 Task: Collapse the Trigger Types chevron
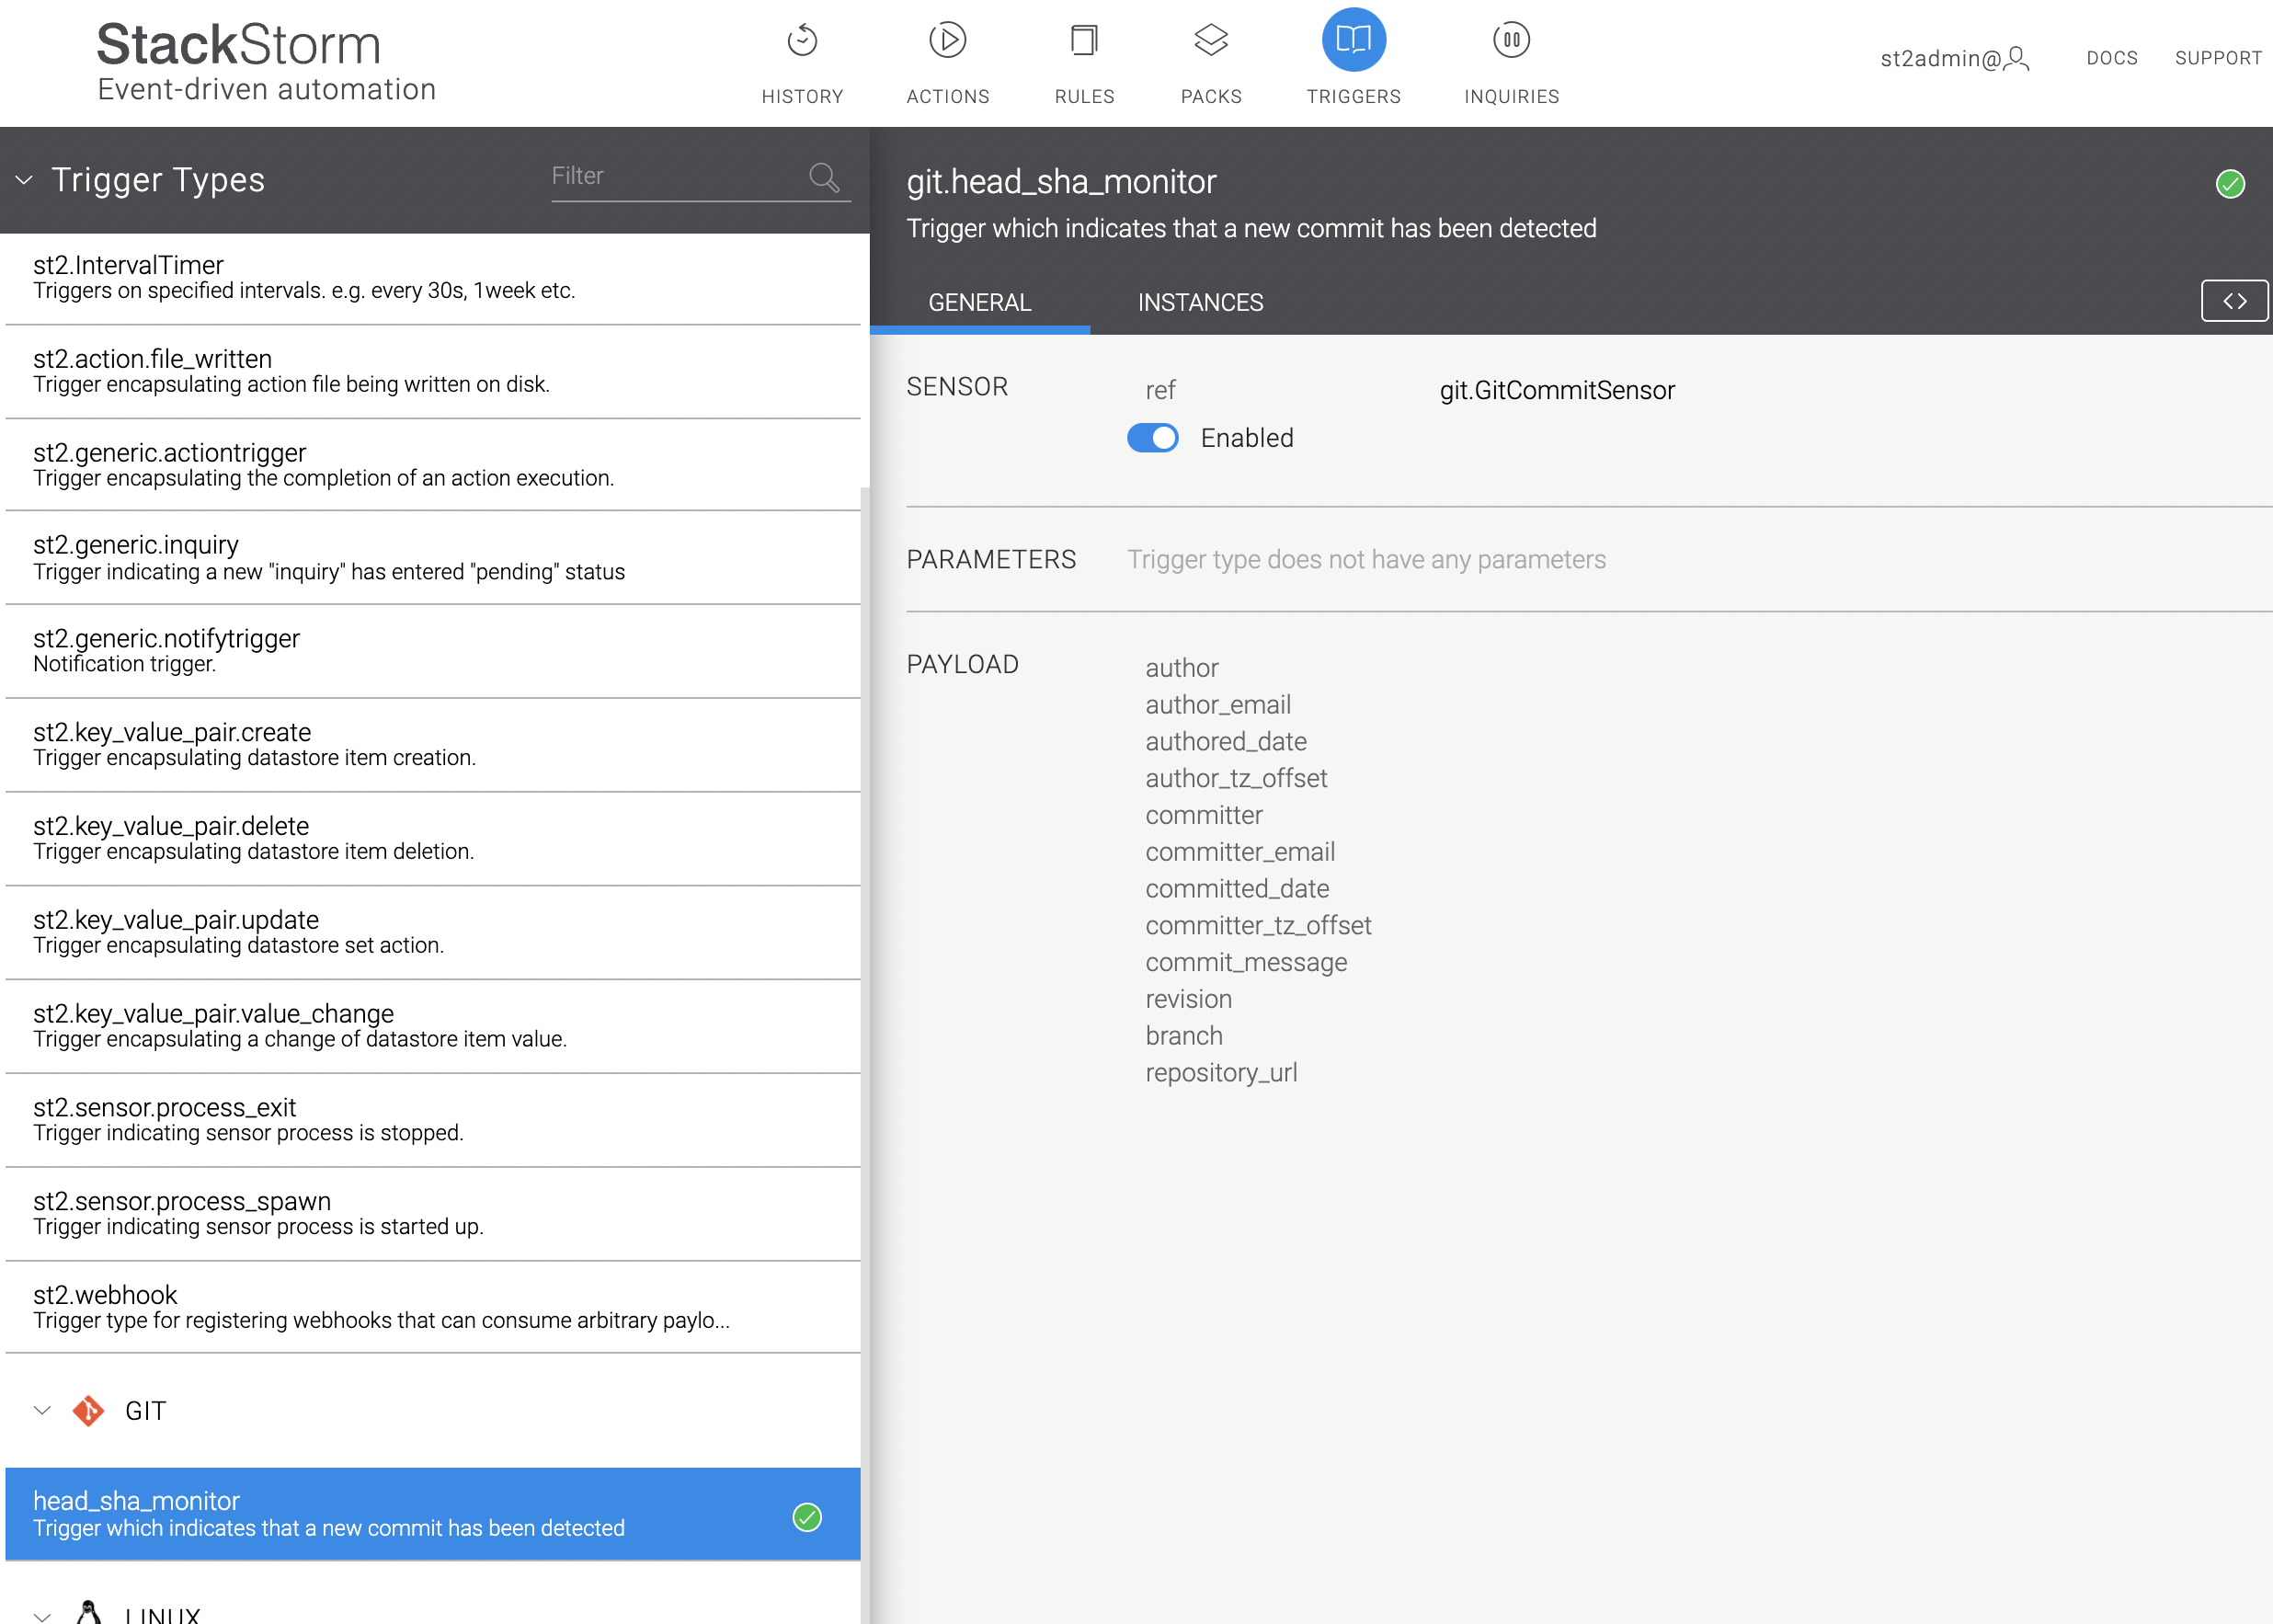[x=24, y=181]
